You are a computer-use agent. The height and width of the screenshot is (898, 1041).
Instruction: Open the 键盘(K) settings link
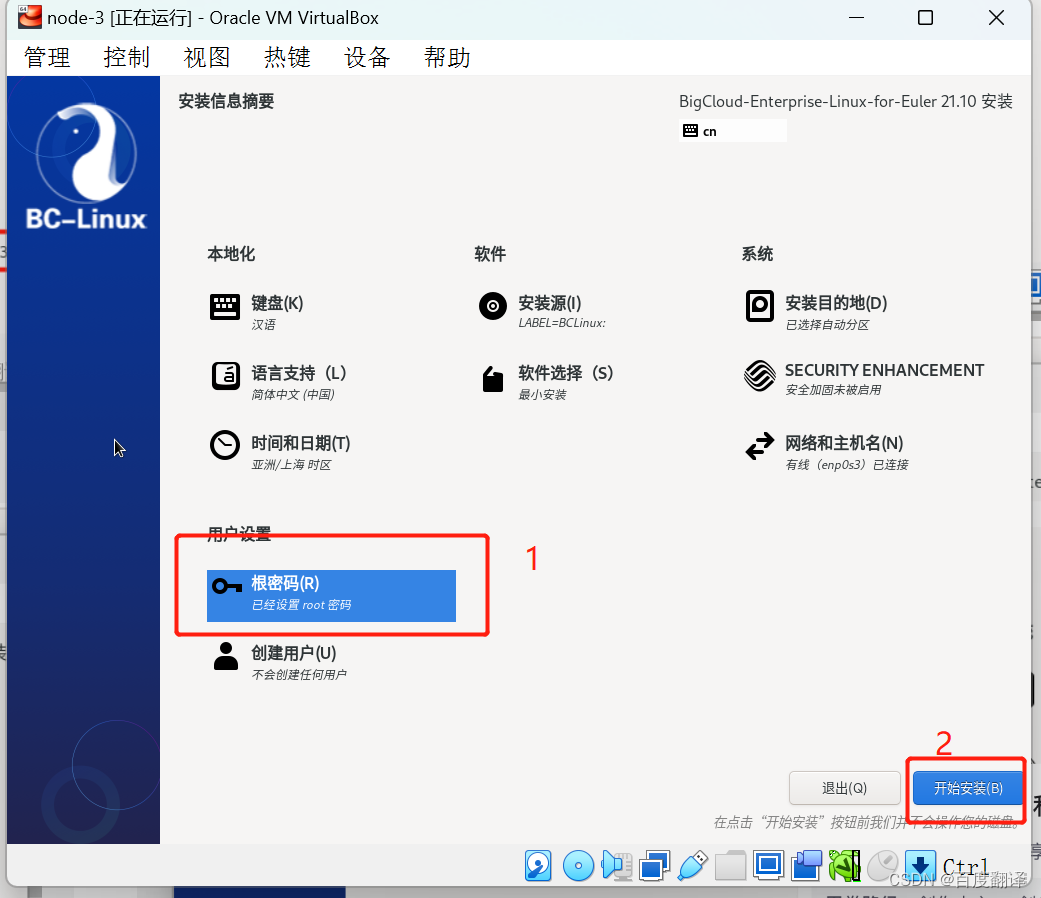coord(278,303)
